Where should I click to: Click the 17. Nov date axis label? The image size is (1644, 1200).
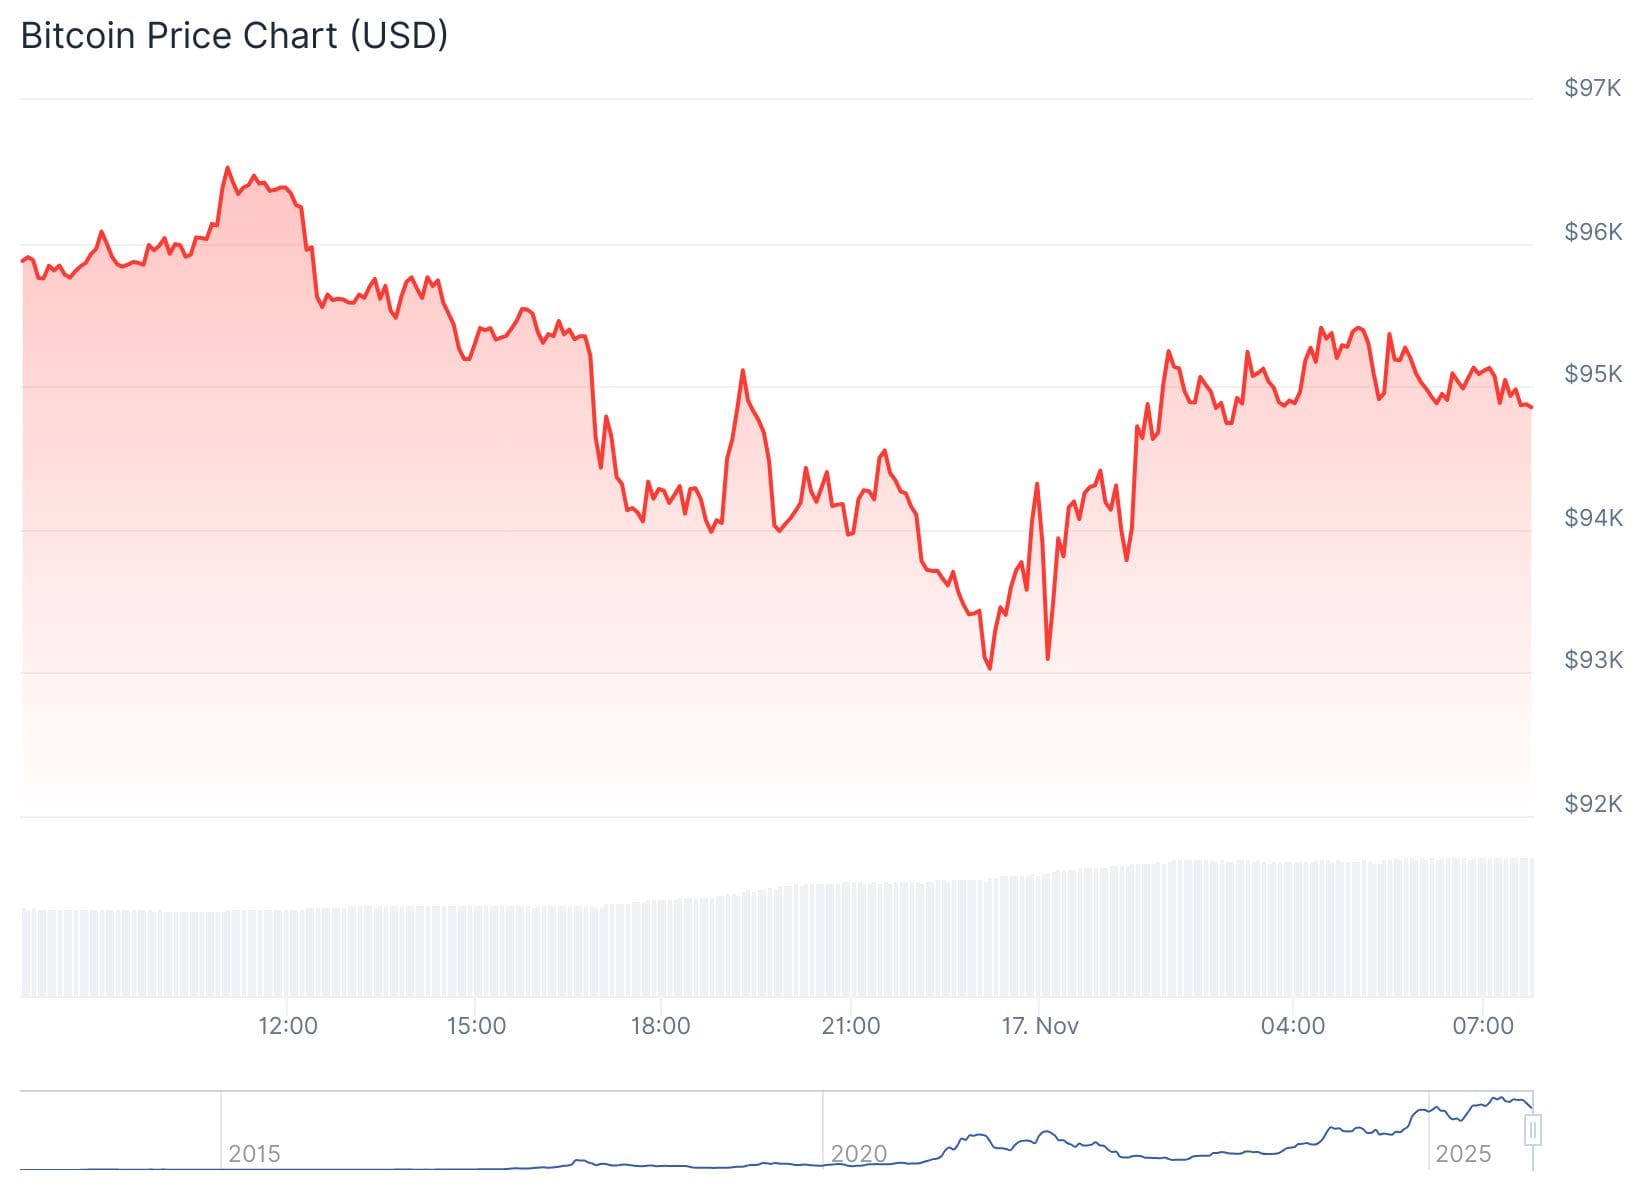[1040, 1026]
